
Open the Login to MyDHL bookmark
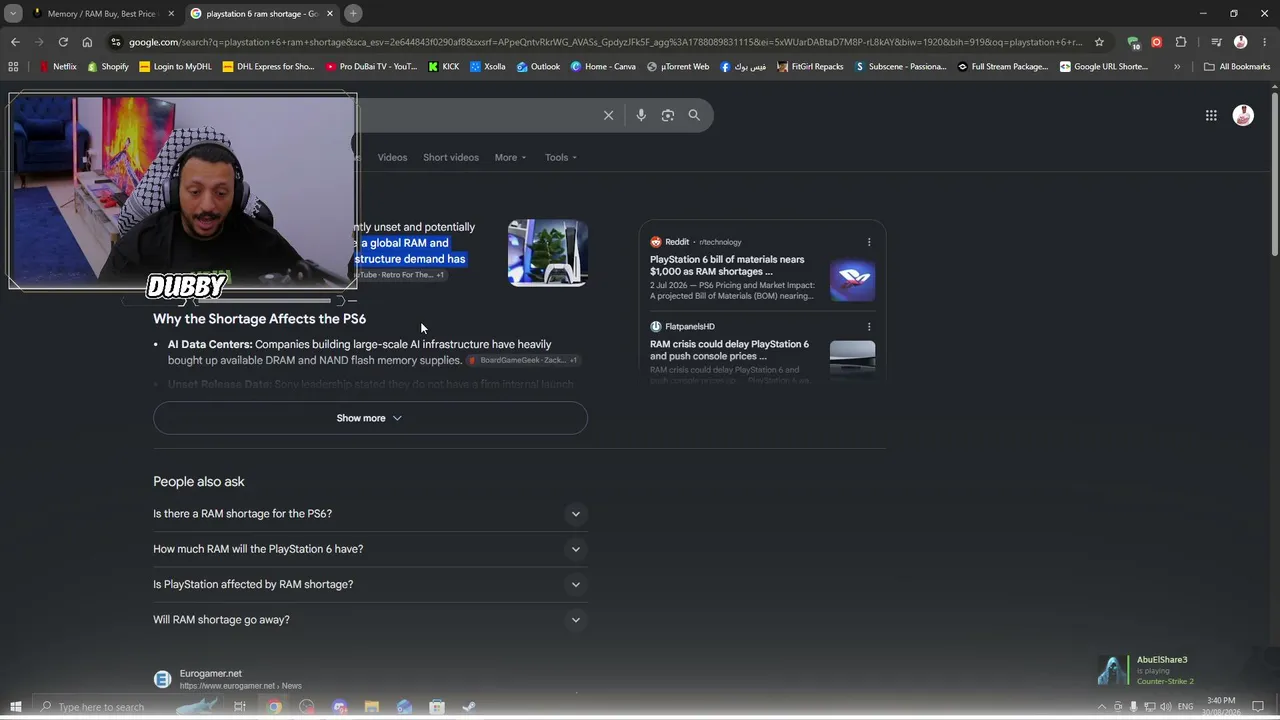point(175,67)
